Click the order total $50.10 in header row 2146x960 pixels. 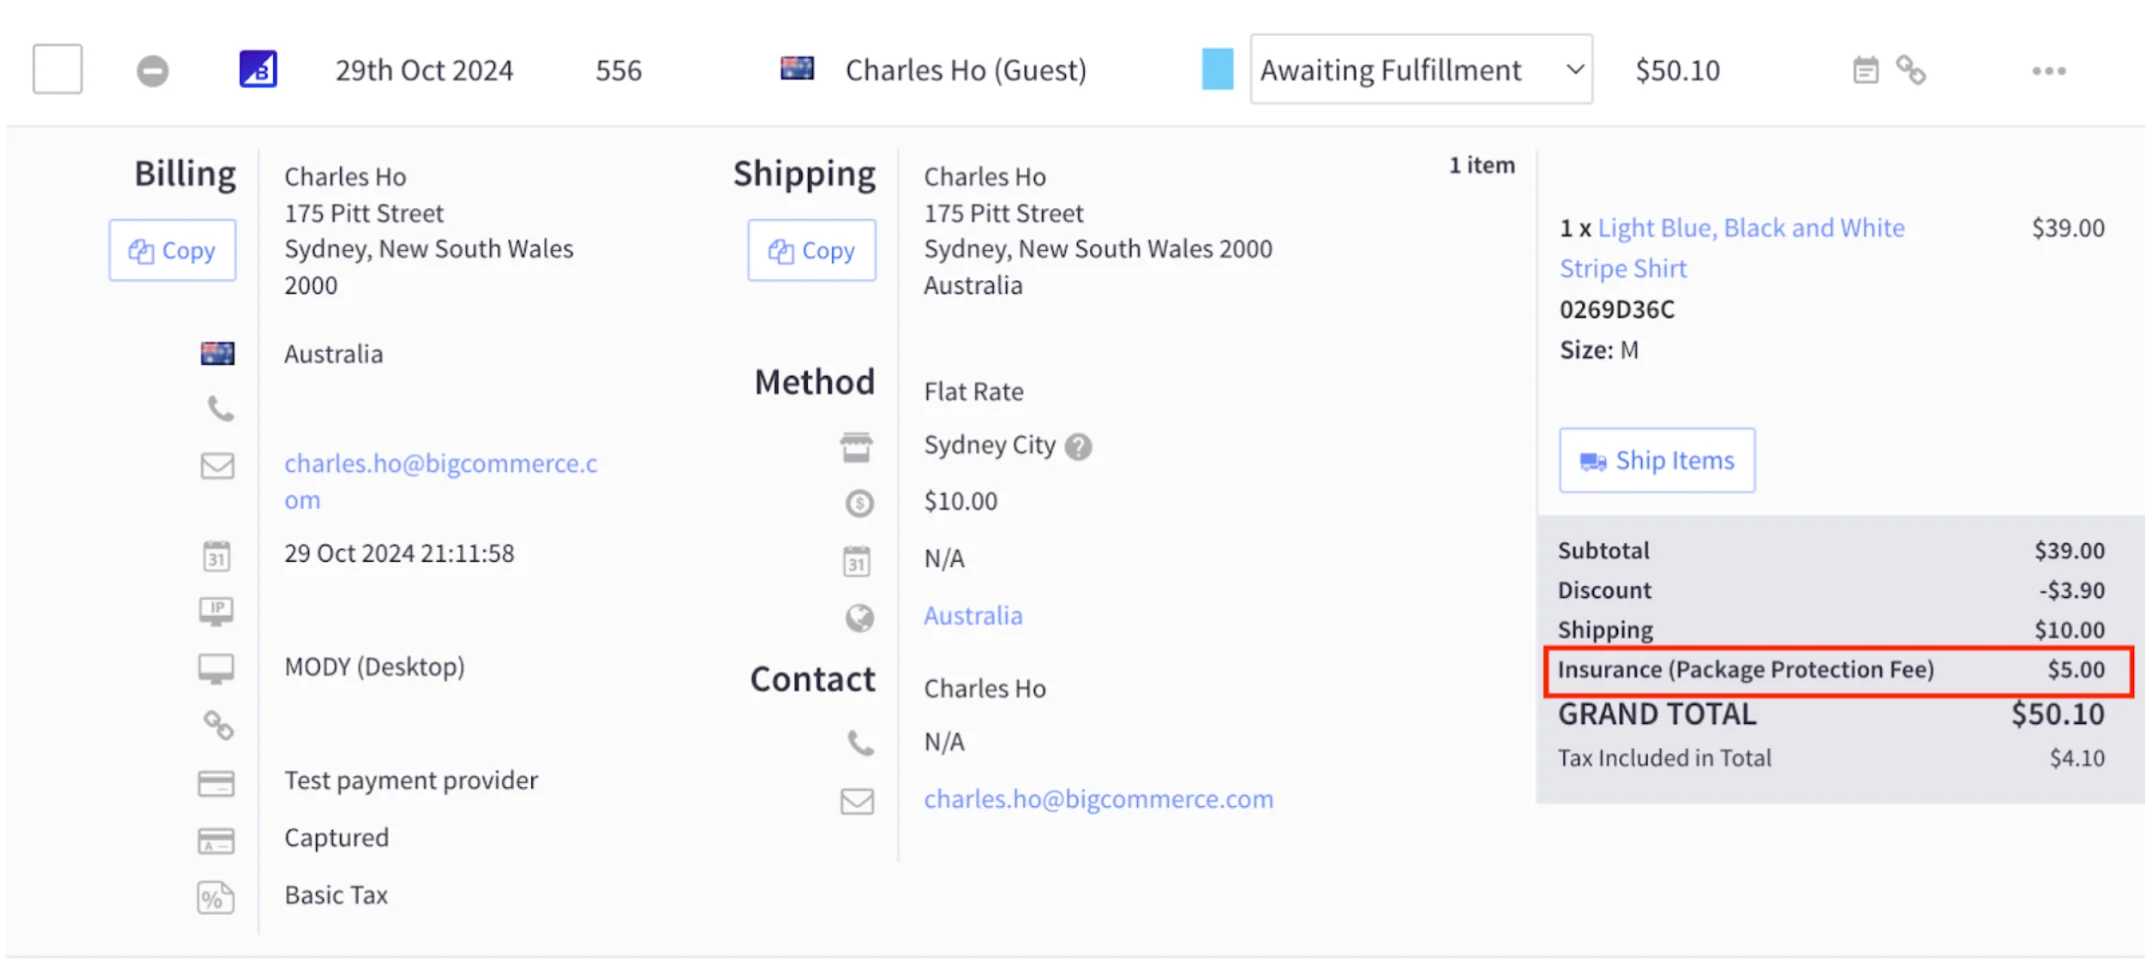[x=1678, y=70]
